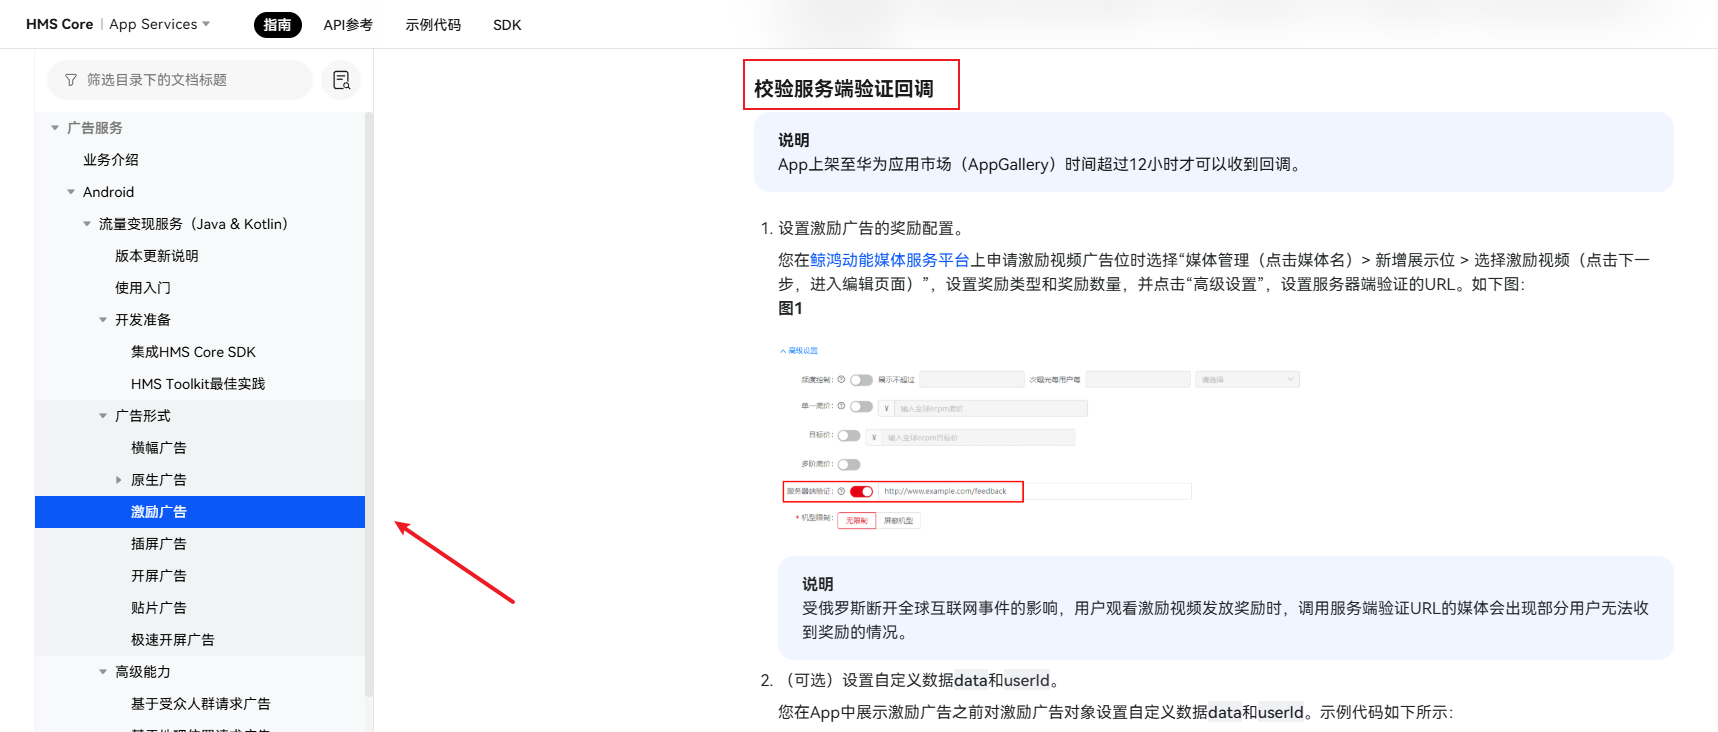Screen dimensions: 1718x732
Task: Click the 校验服务端验证回调 heading
Action: [844, 88]
